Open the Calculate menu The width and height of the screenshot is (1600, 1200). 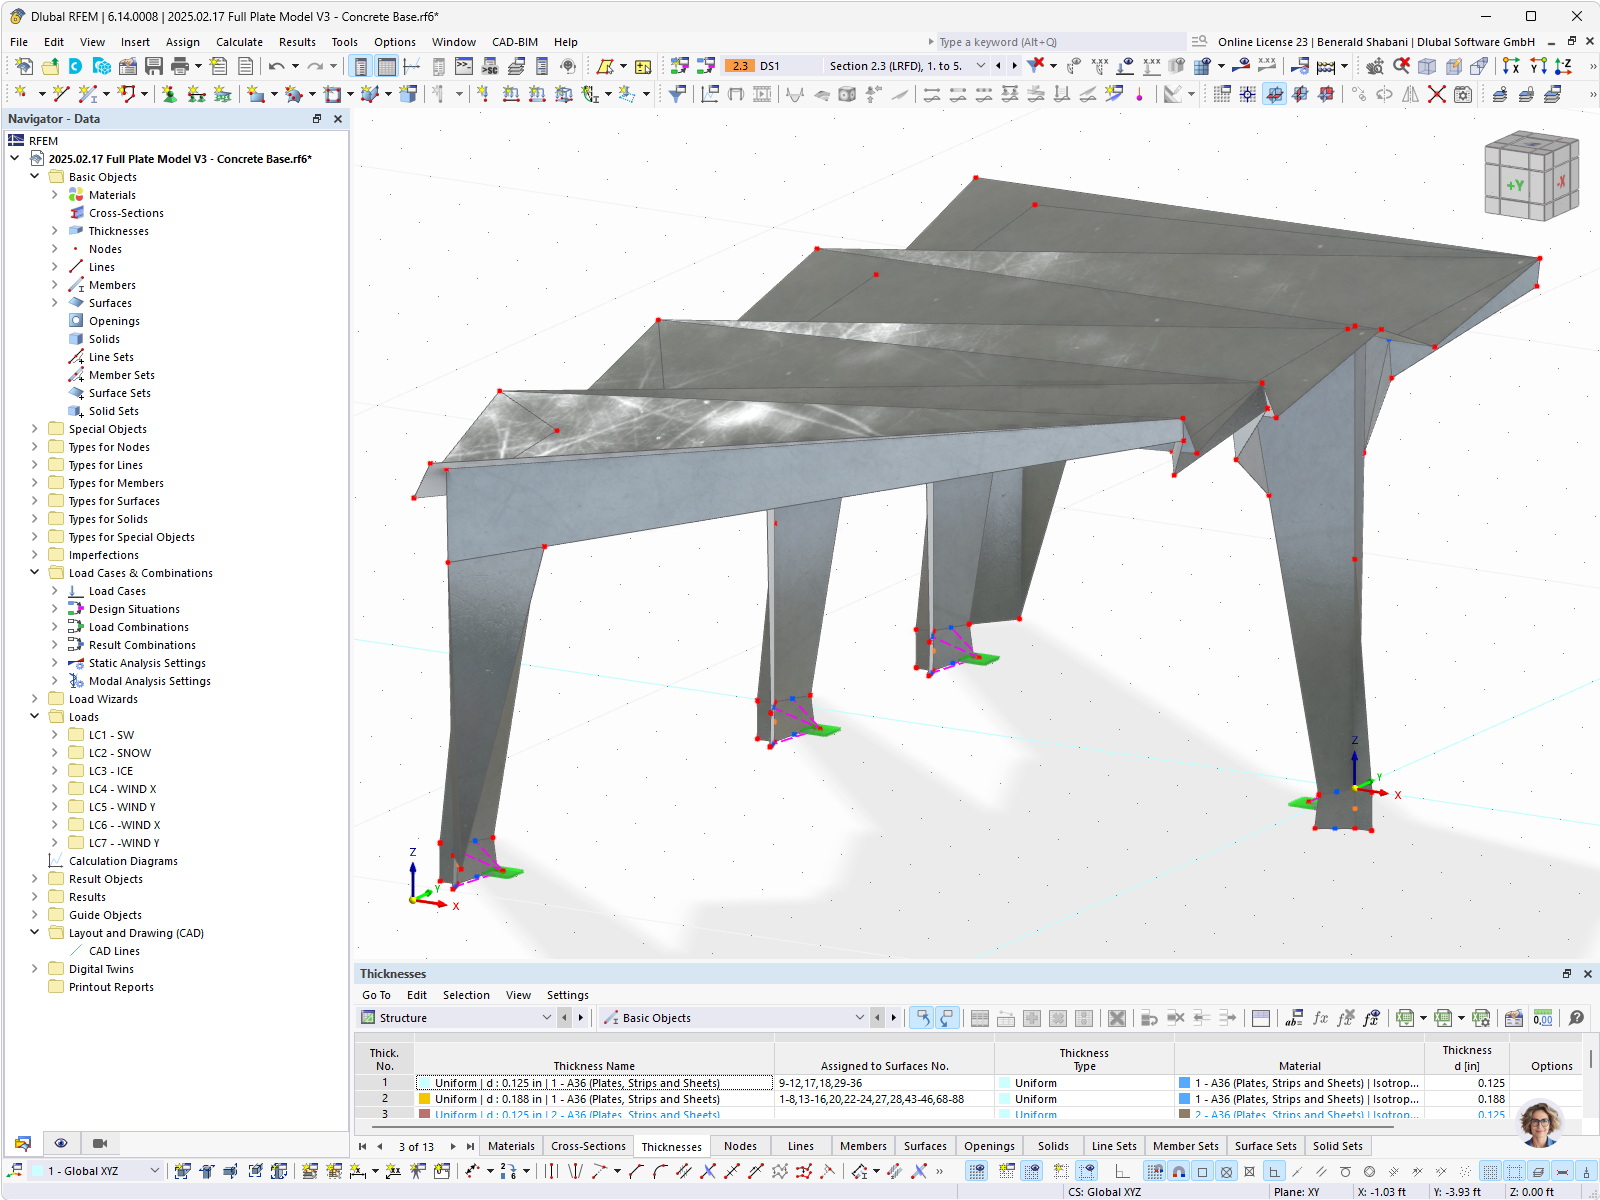pos(239,42)
